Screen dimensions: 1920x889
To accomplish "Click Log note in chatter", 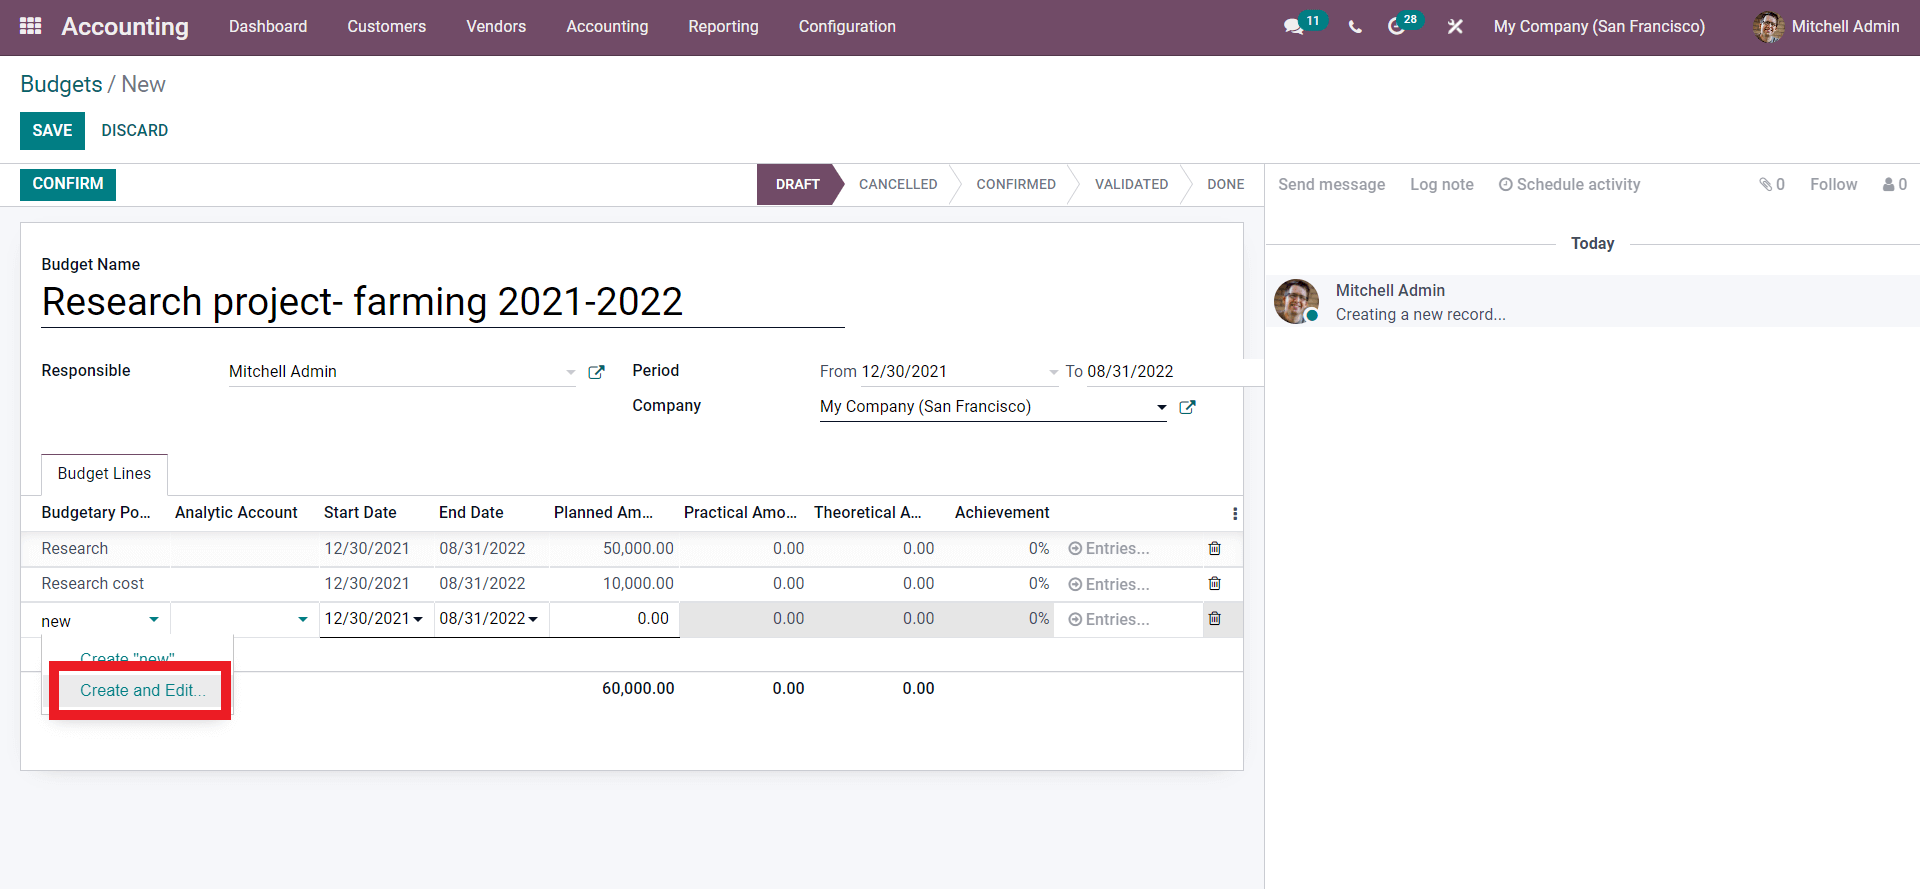I will point(1442,184).
